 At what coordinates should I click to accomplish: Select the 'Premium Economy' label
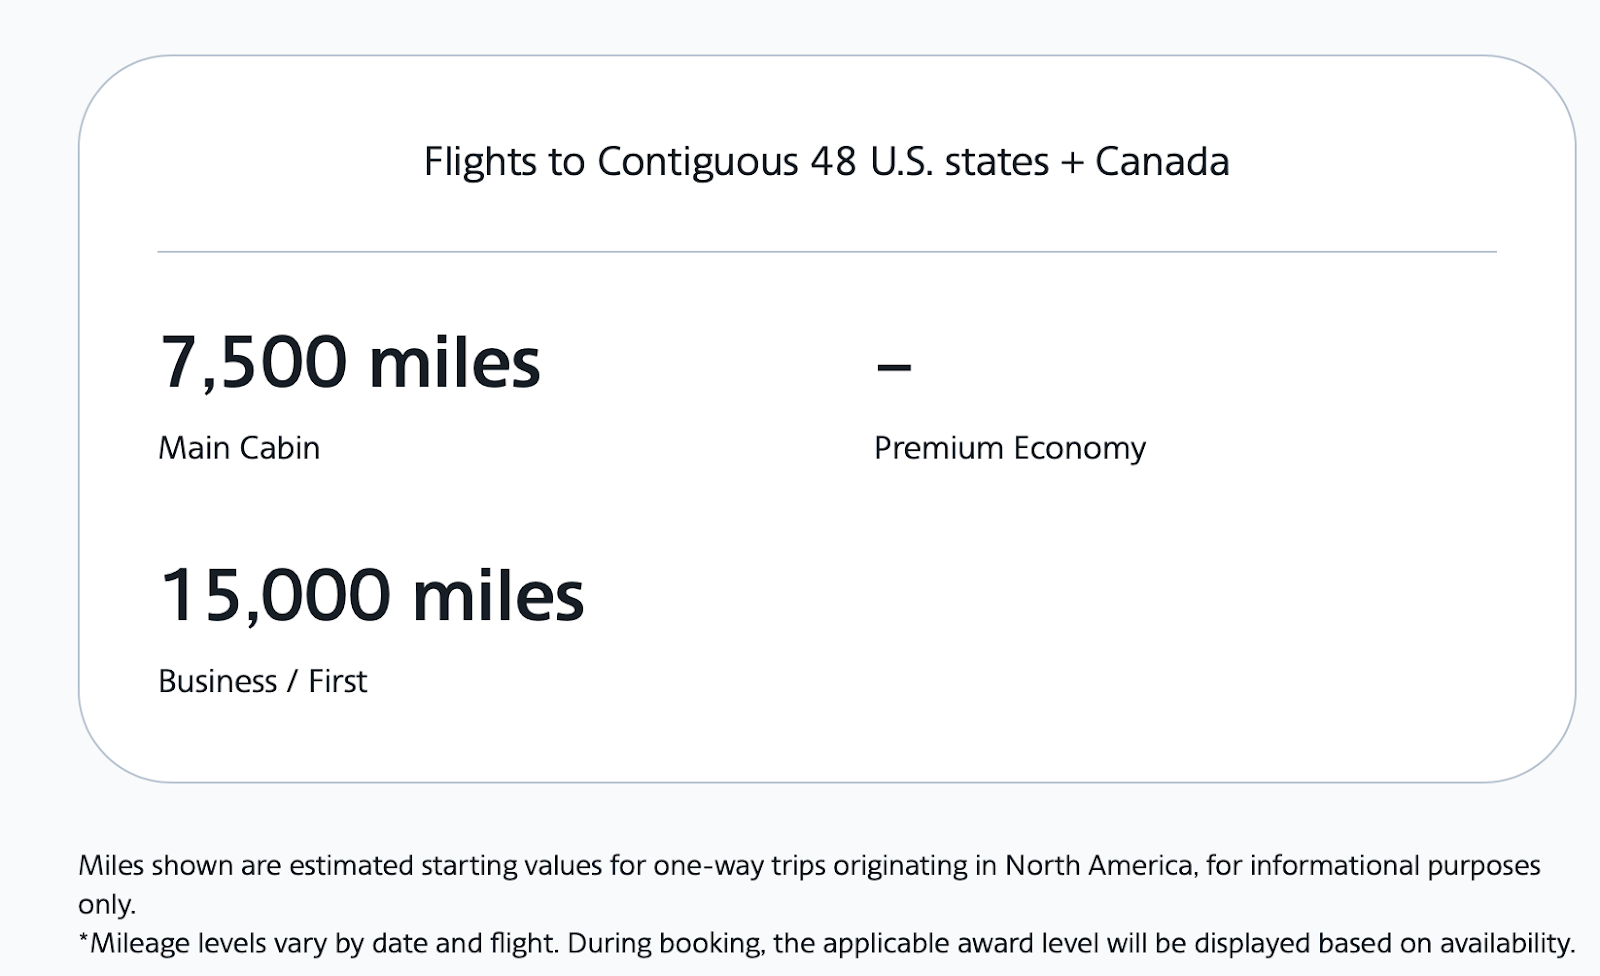pos(1009,448)
